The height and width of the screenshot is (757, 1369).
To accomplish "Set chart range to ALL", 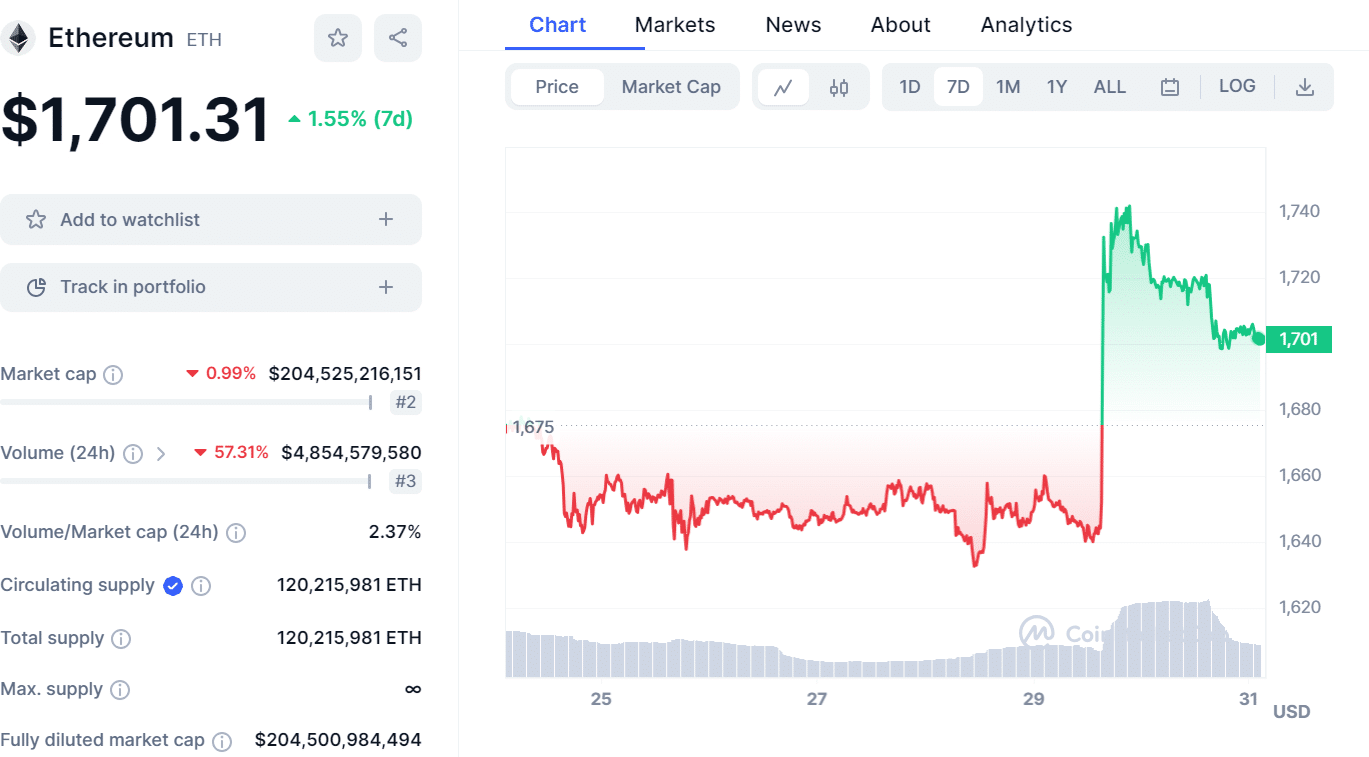I will (x=1110, y=87).
